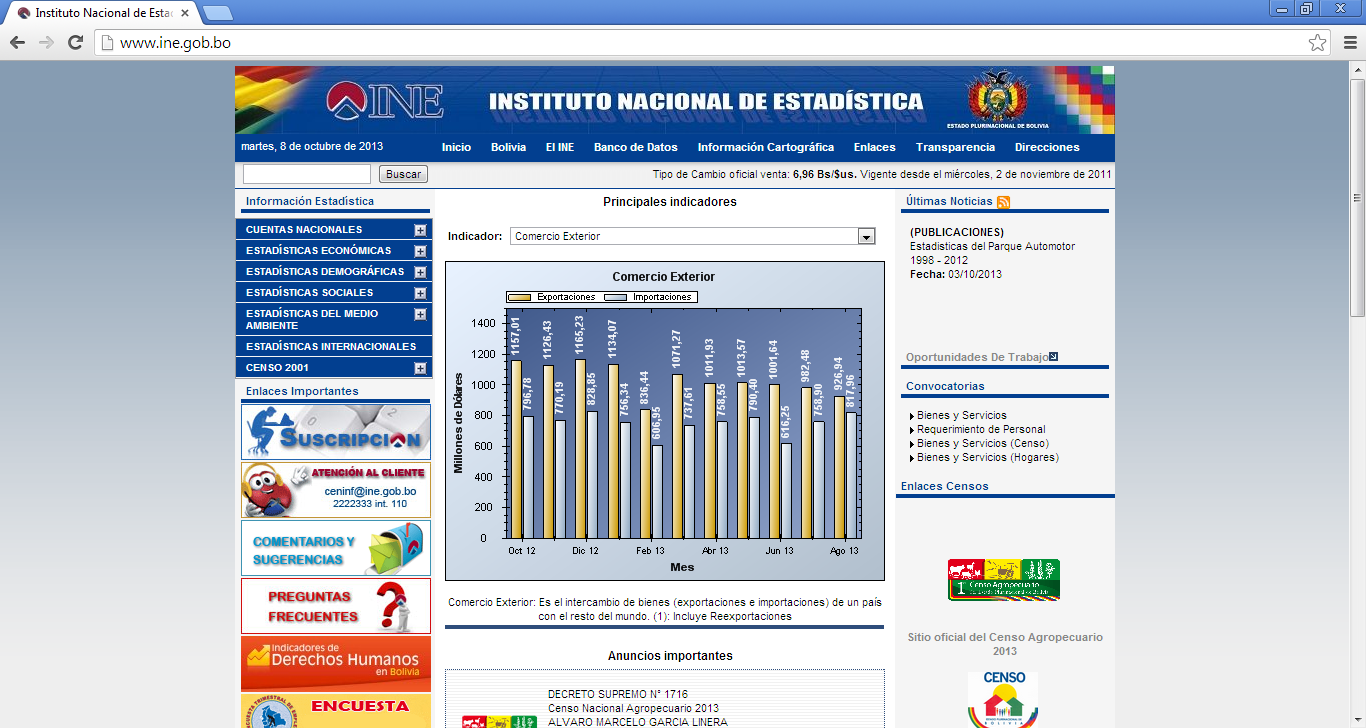Click the Exportaciones legend color box
The width and height of the screenshot is (1366, 728).
click(521, 297)
